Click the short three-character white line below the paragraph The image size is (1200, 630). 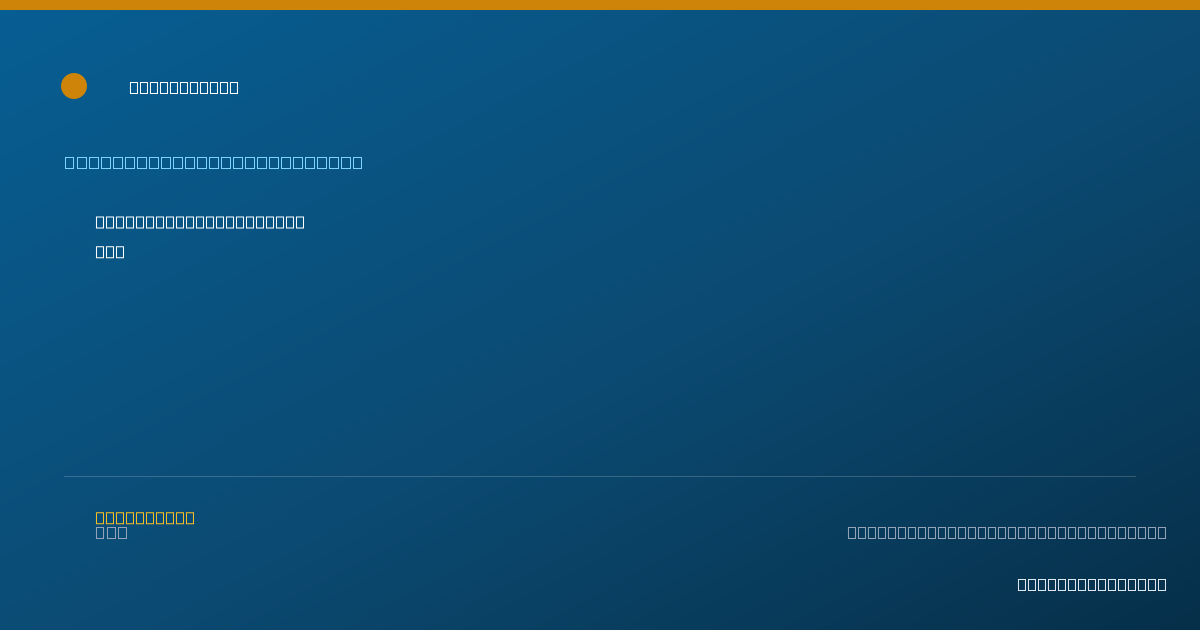point(110,252)
